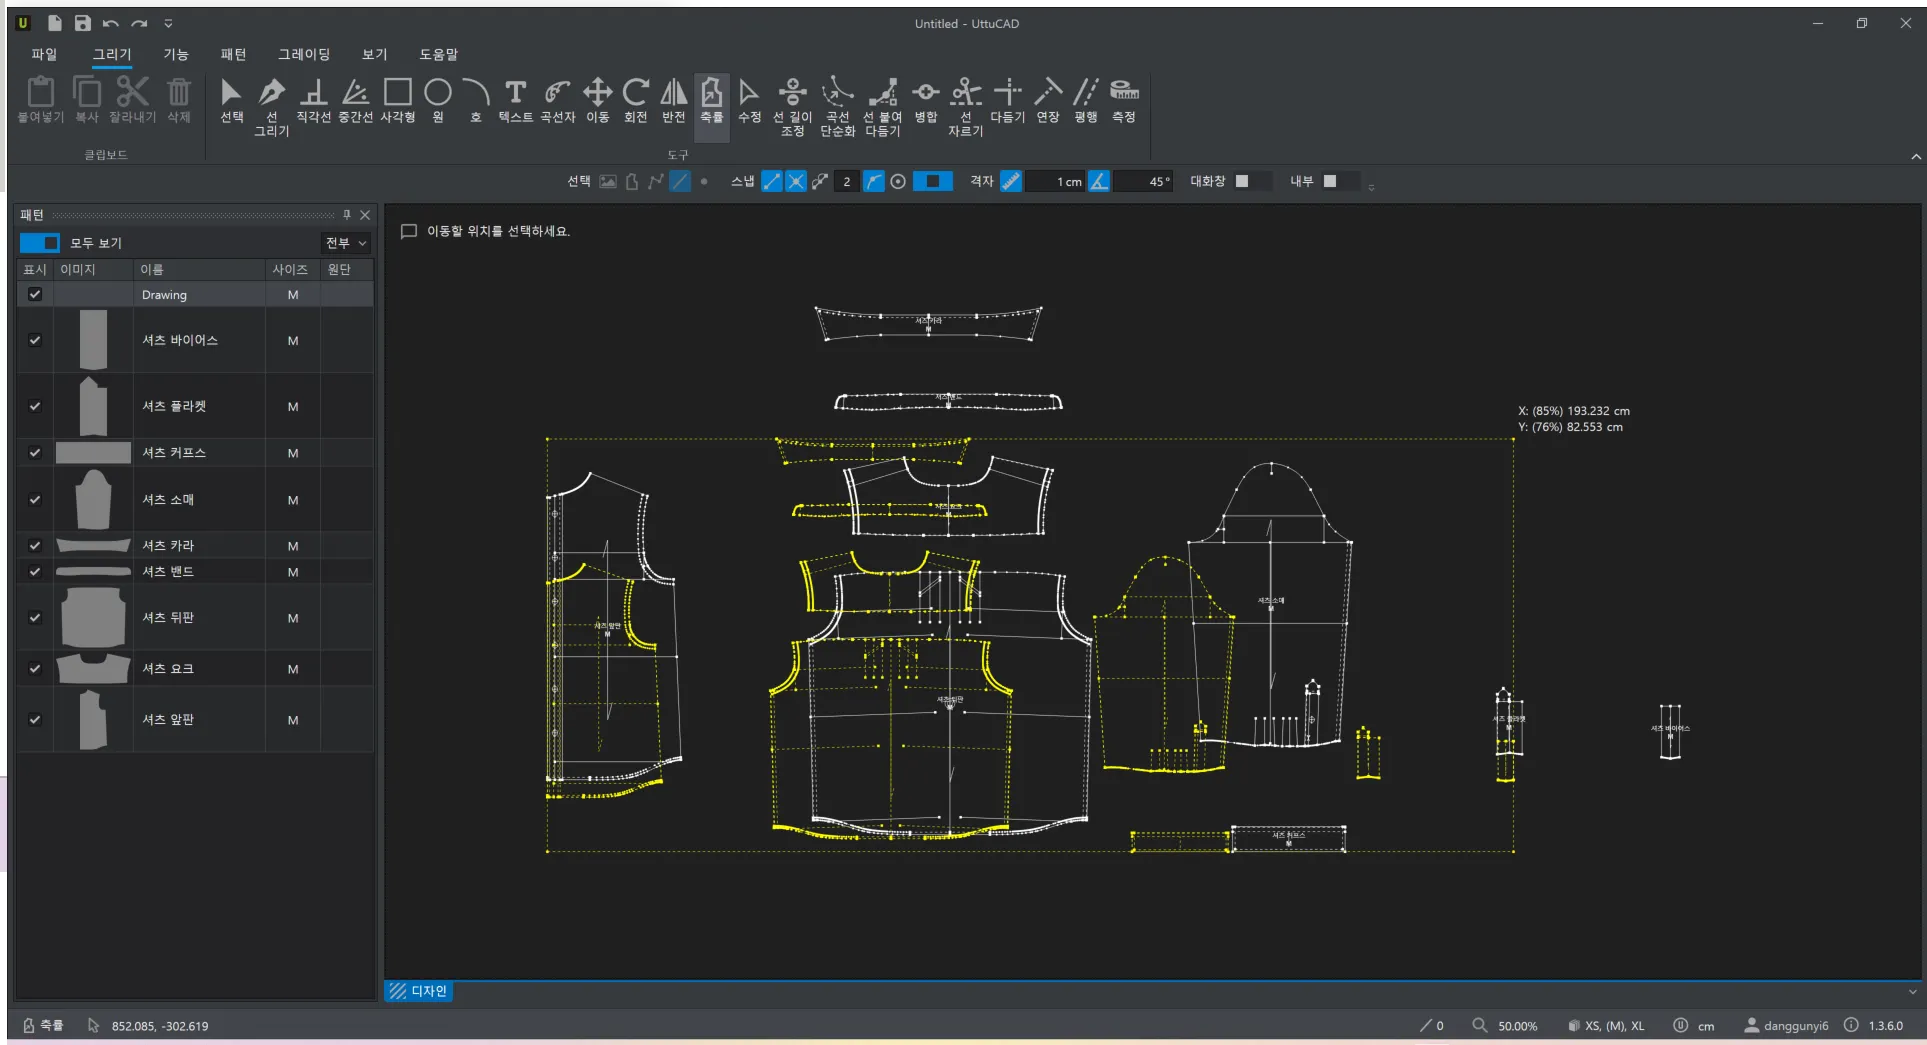
Task: Open the quick access toolbar dropdown arrow
Action: coord(168,23)
